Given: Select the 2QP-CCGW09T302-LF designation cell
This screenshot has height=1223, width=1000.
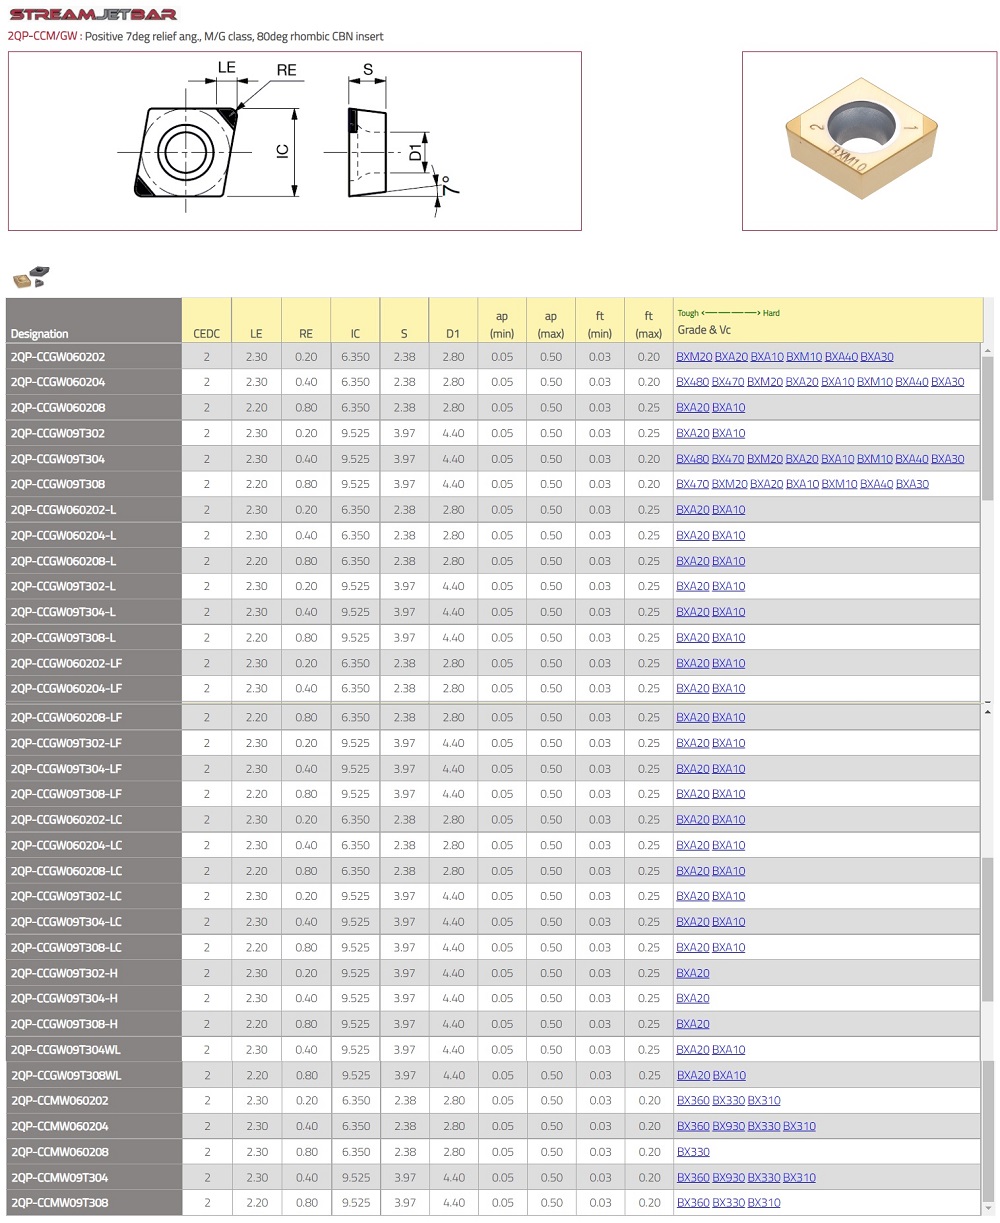Looking at the screenshot, I should [x=94, y=743].
